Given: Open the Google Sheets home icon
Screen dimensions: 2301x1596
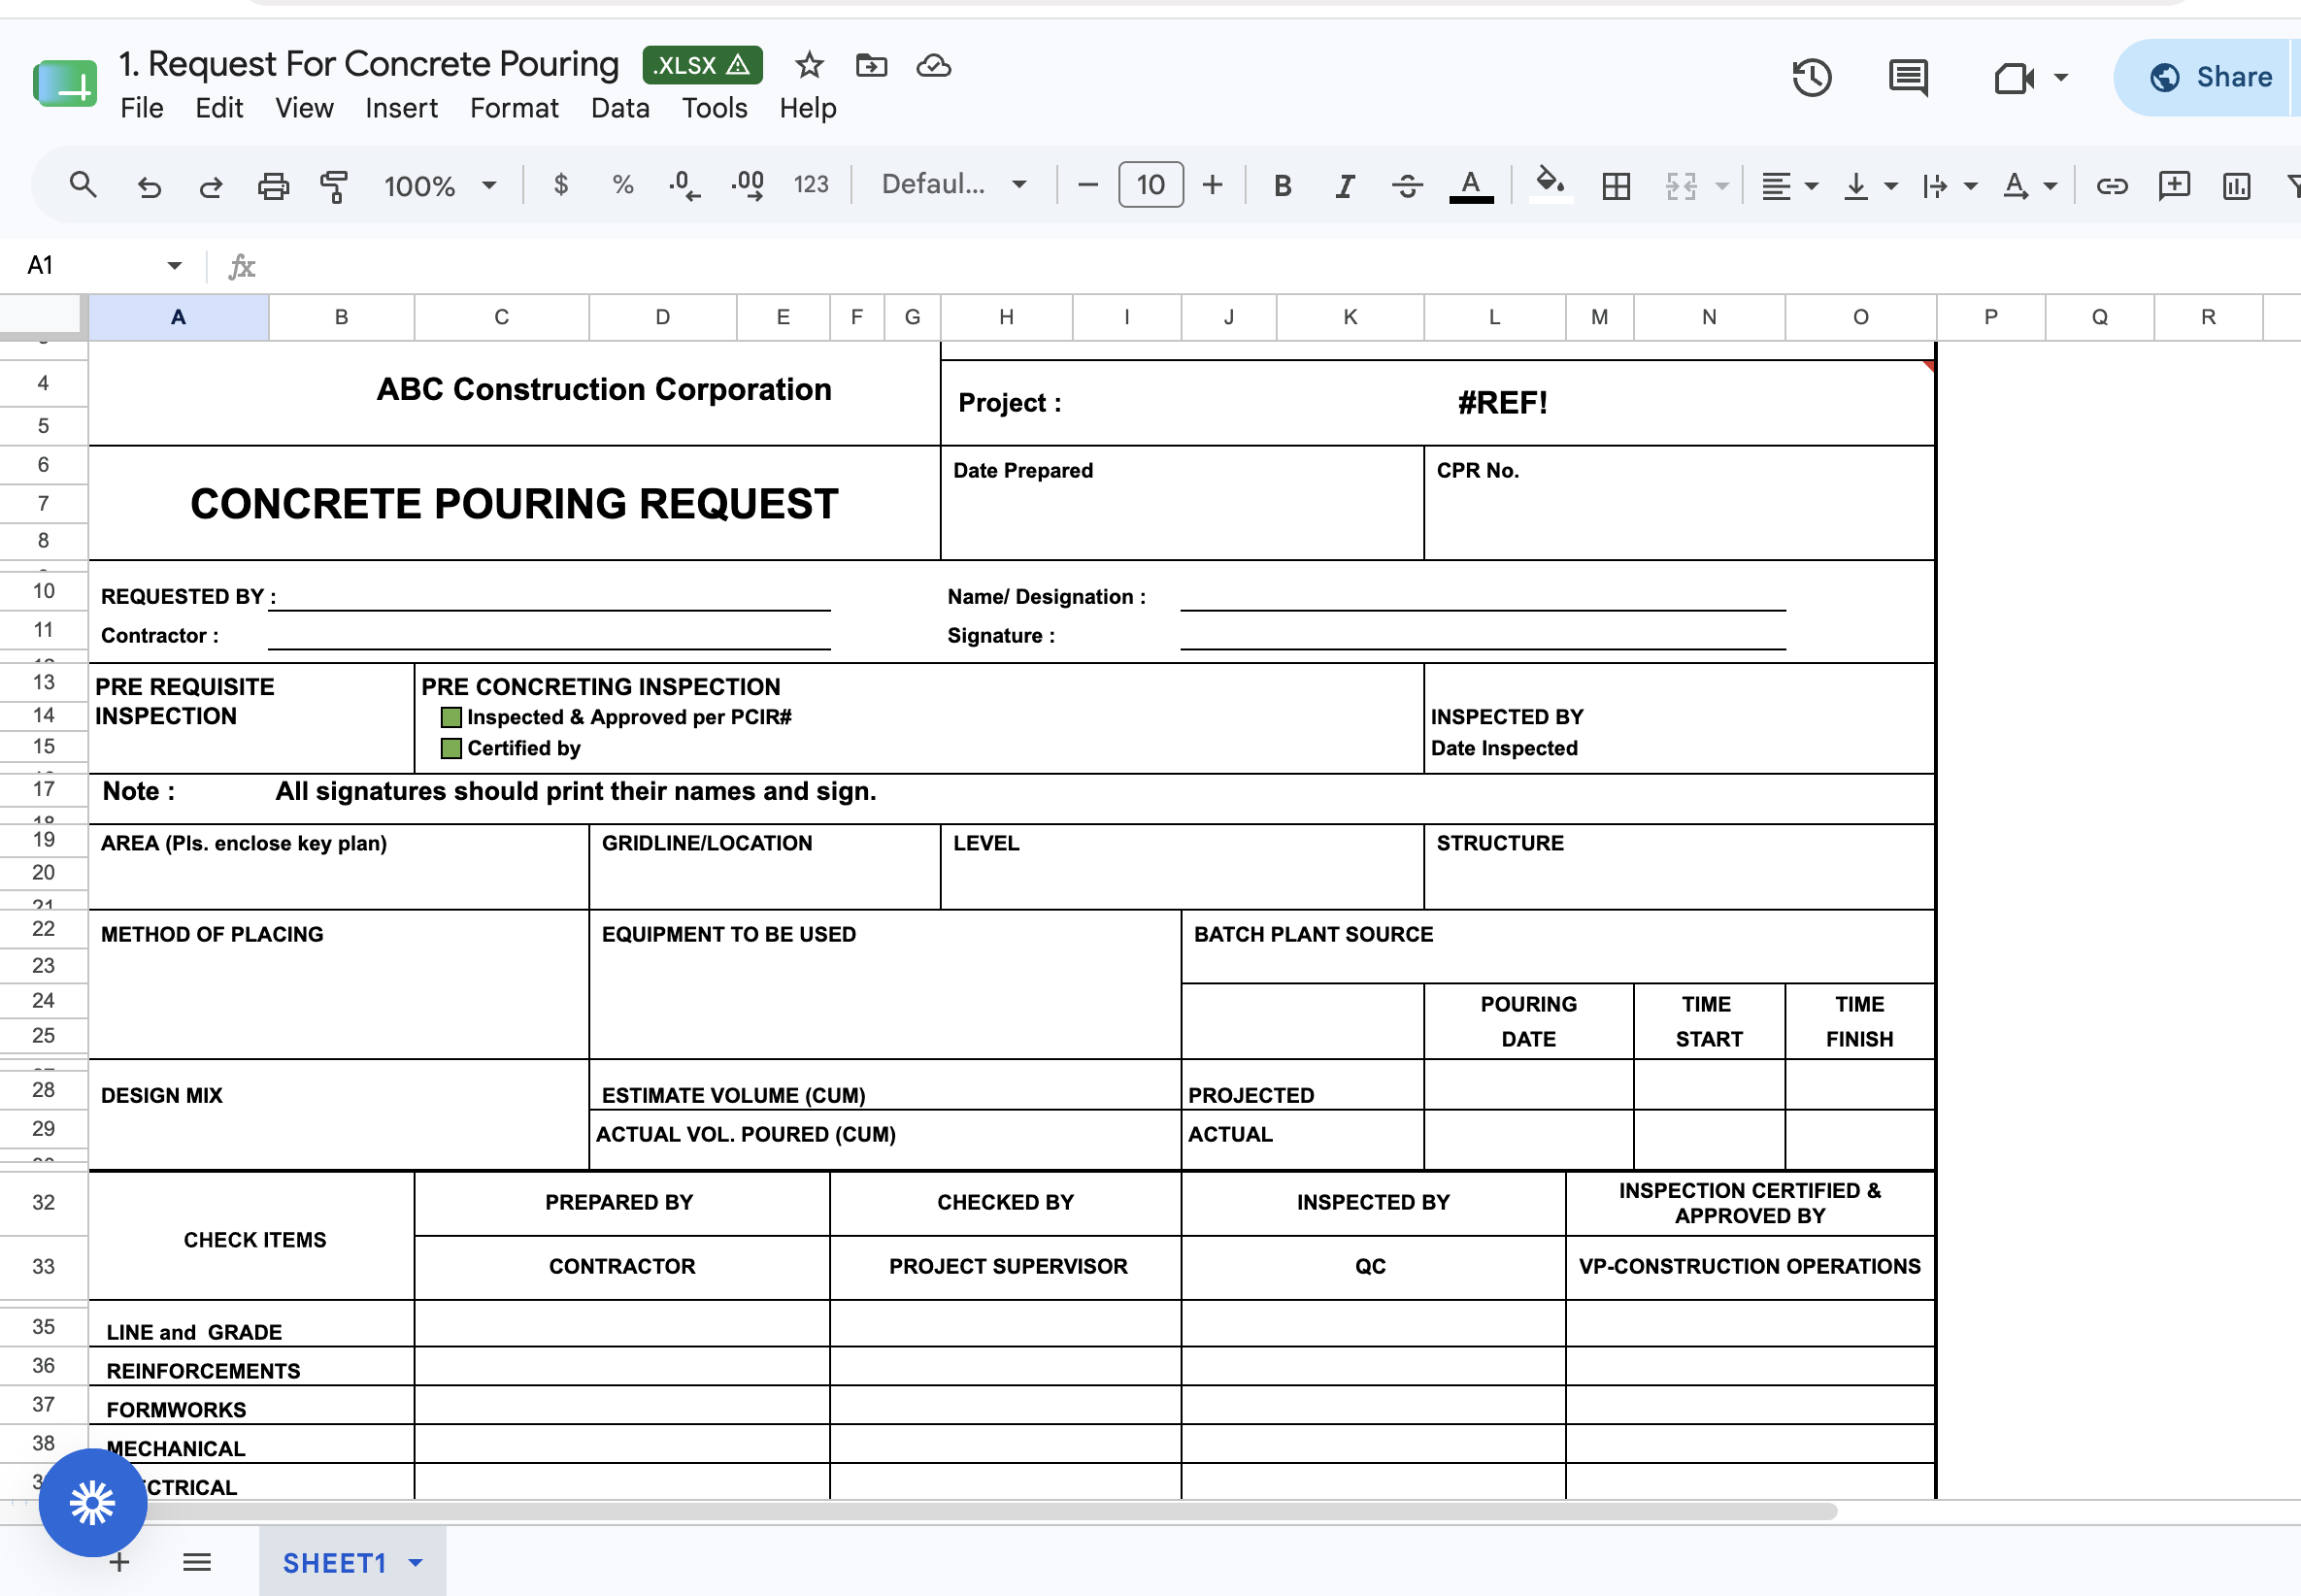Looking at the screenshot, I should 65,84.
